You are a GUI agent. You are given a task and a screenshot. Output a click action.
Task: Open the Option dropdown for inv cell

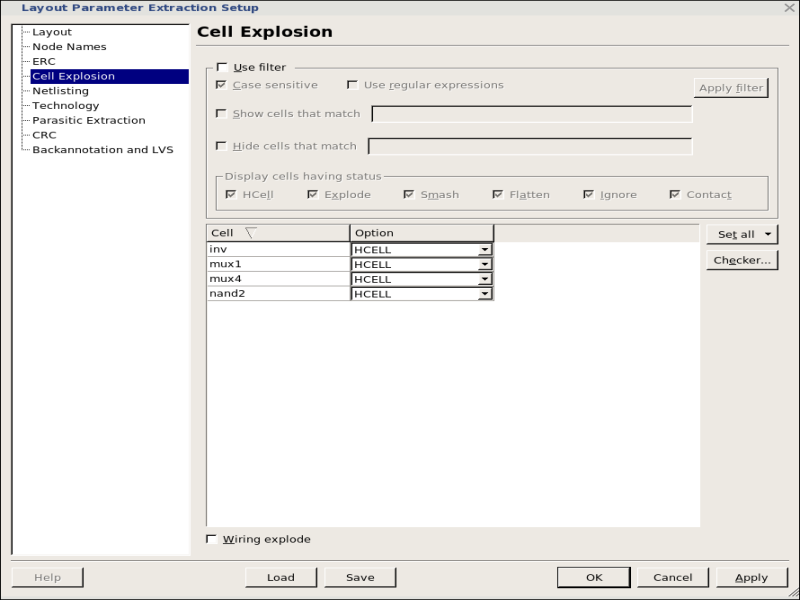pos(485,249)
